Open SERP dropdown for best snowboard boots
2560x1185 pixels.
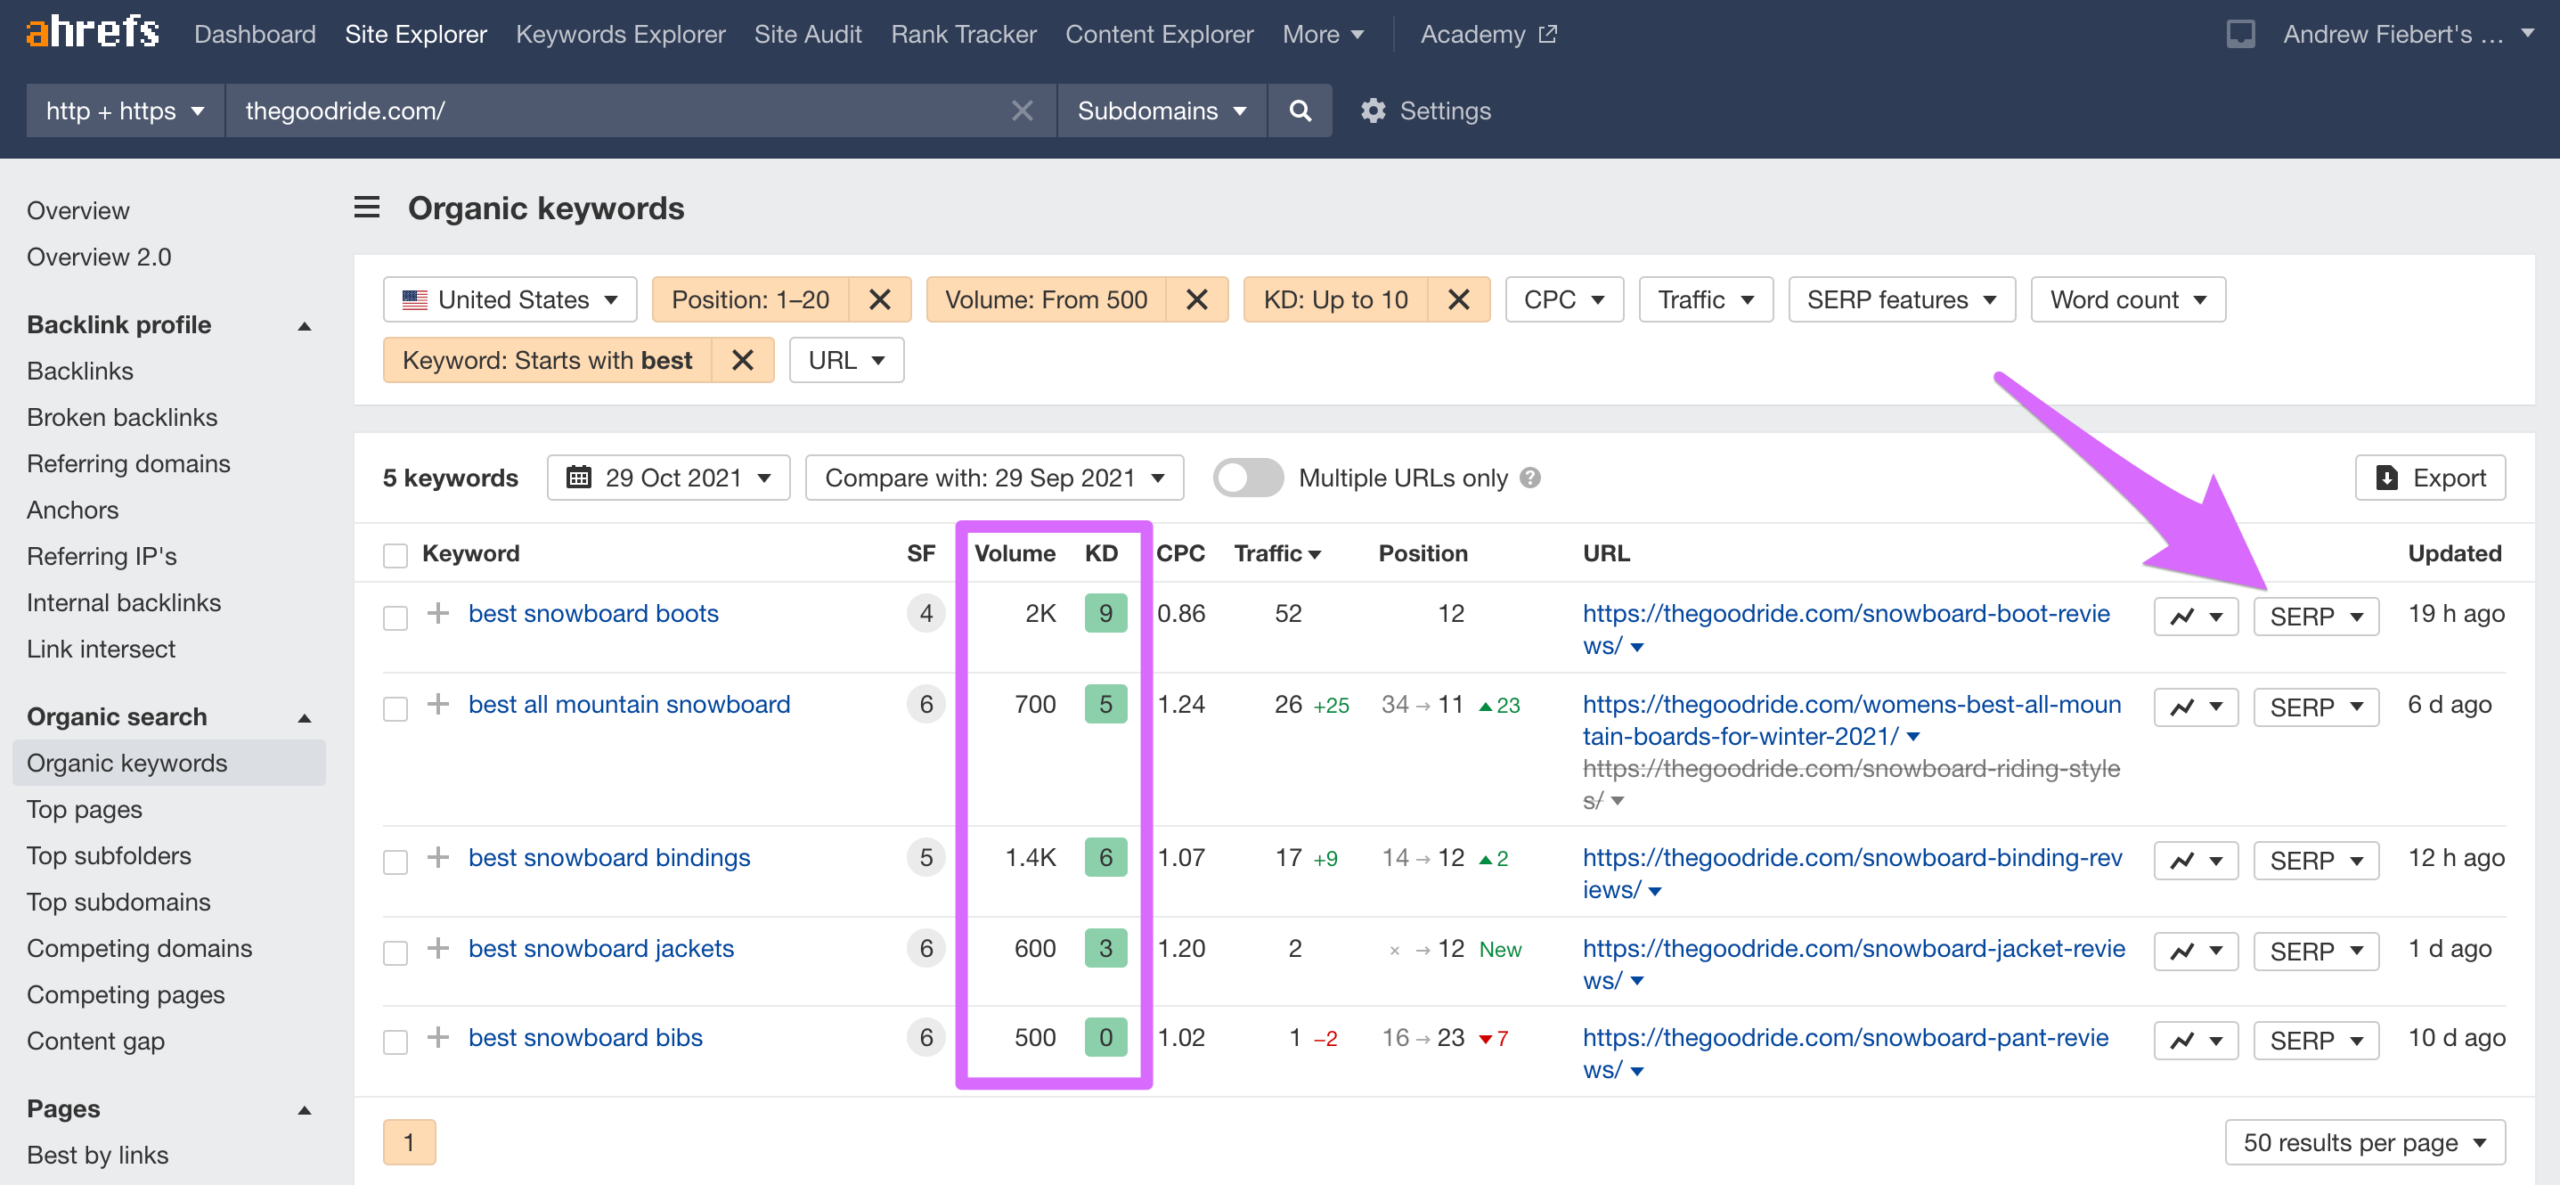[x=2315, y=616]
